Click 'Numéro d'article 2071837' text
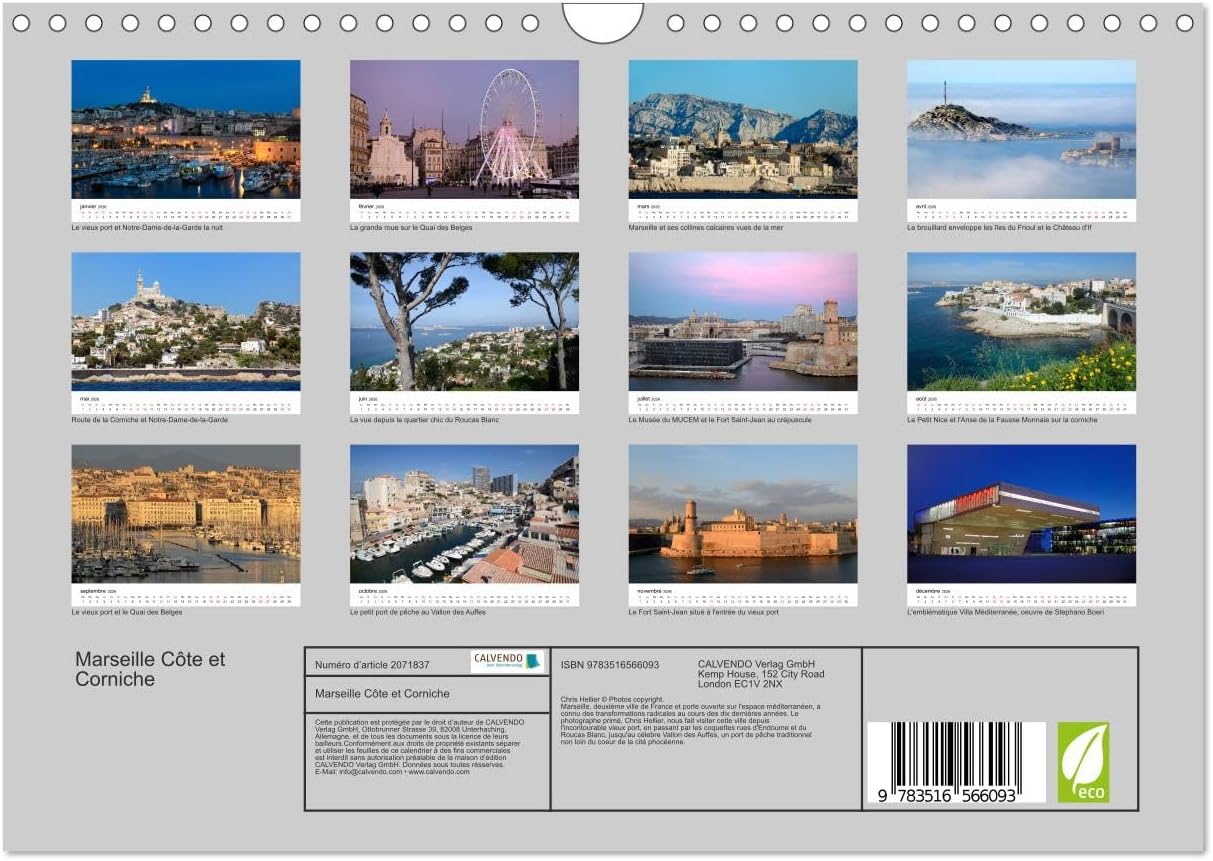This screenshot has width=1213, height=861. (372, 664)
